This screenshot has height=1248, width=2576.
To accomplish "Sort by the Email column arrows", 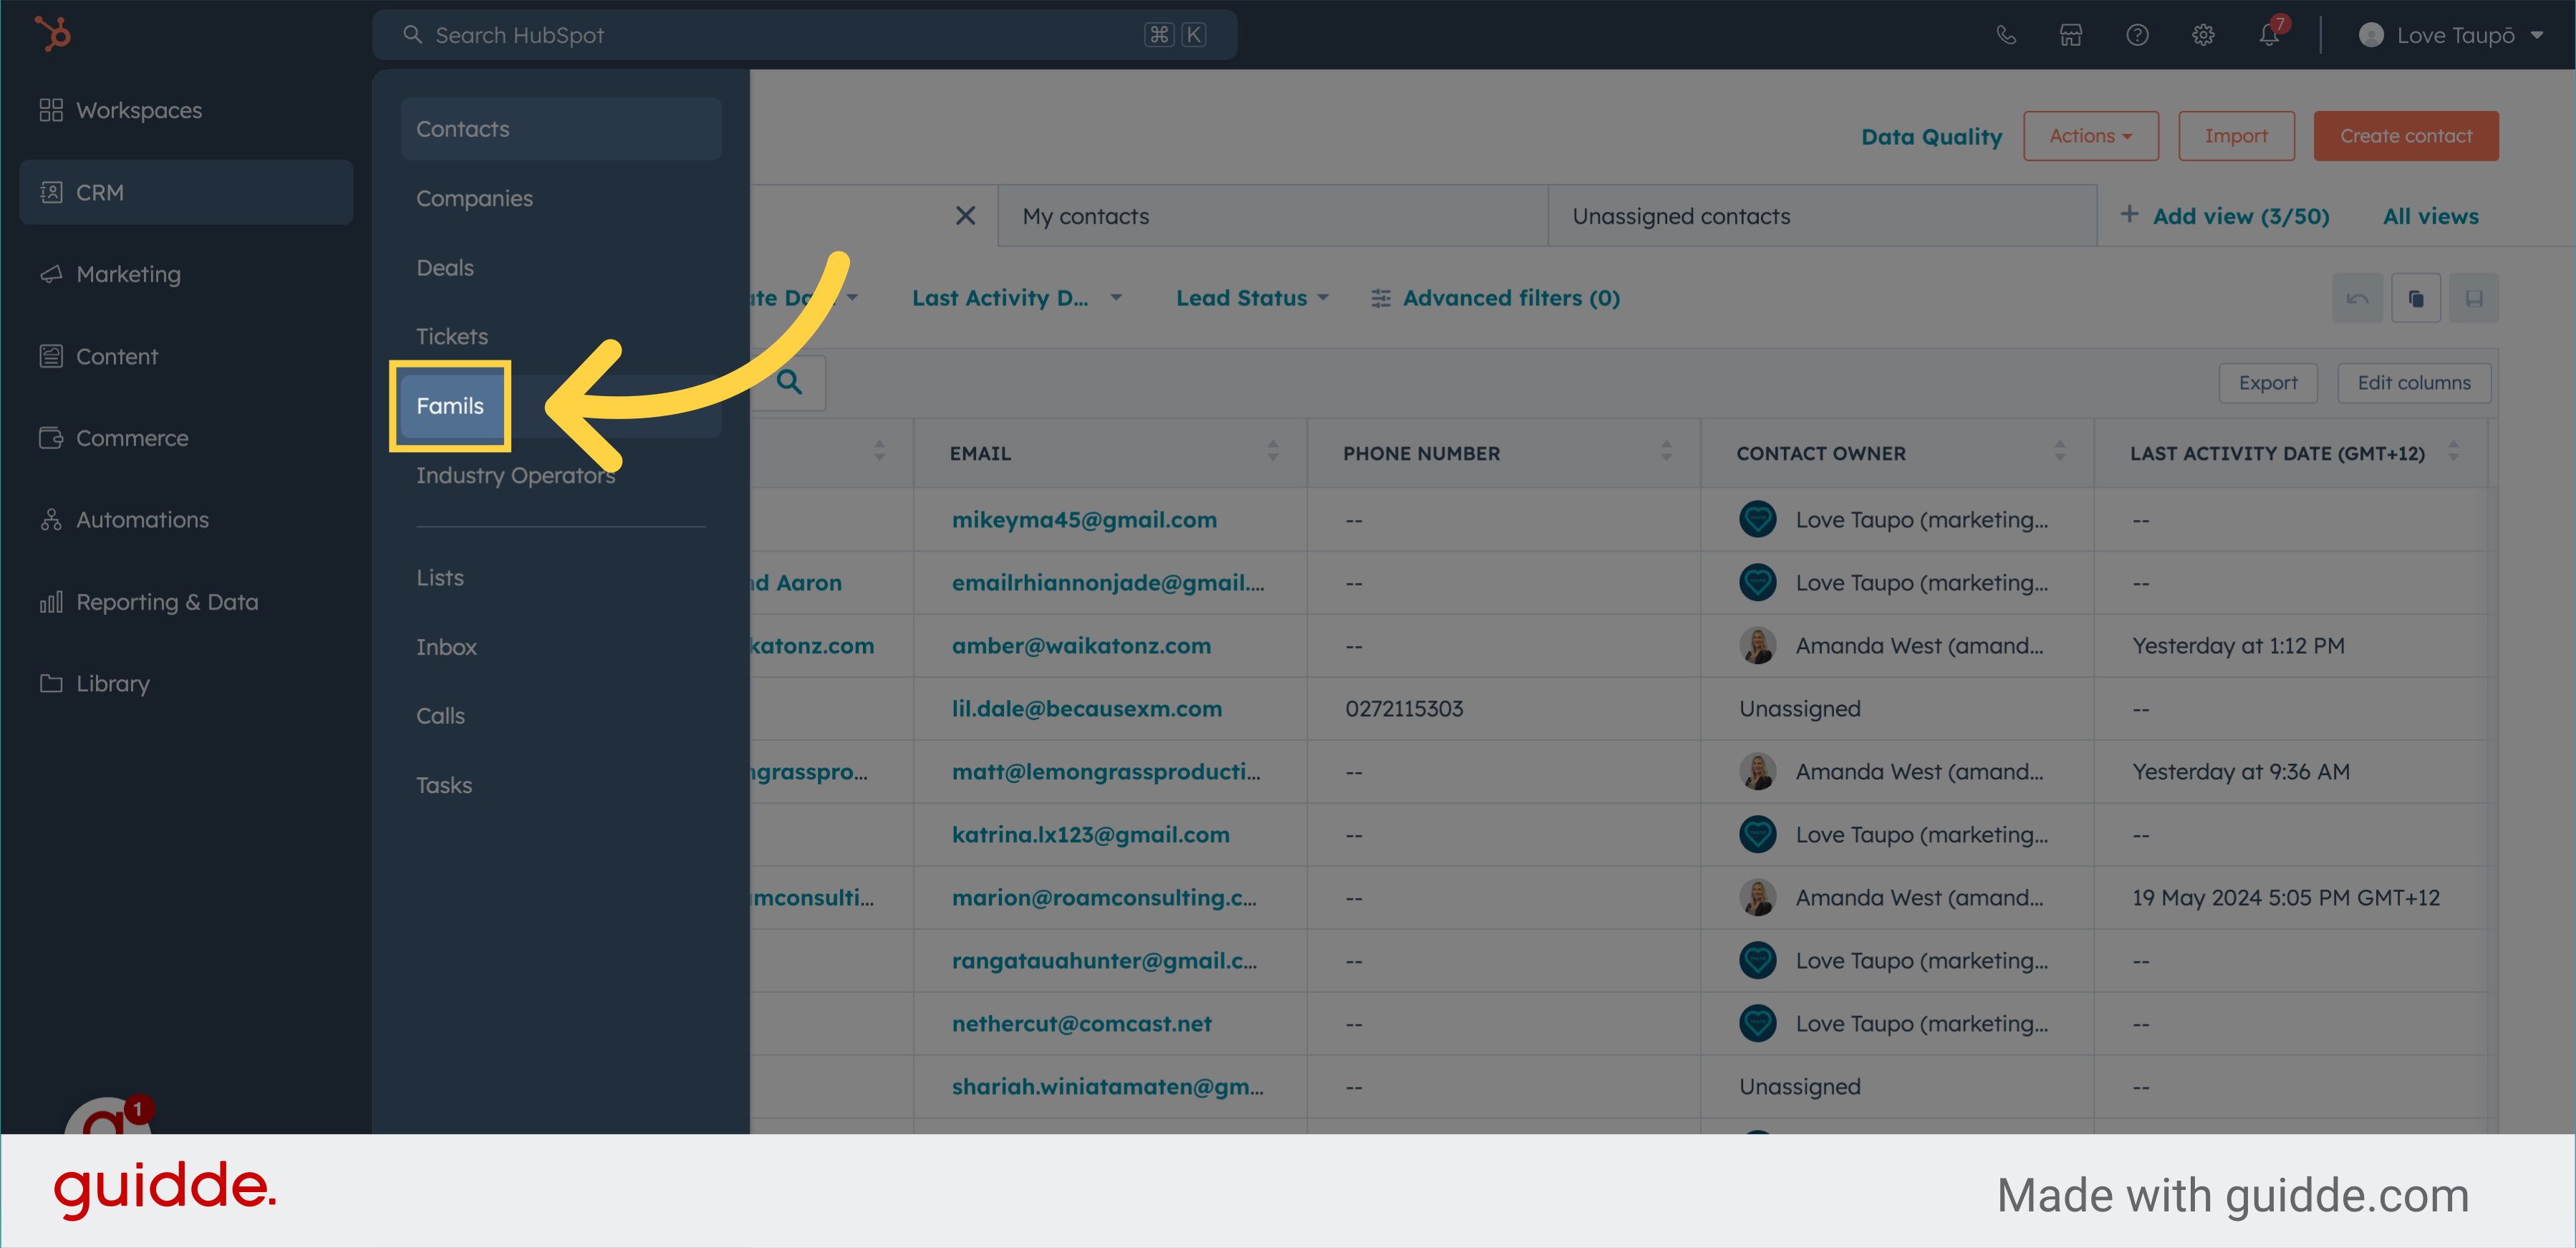I will [1272, 452].
